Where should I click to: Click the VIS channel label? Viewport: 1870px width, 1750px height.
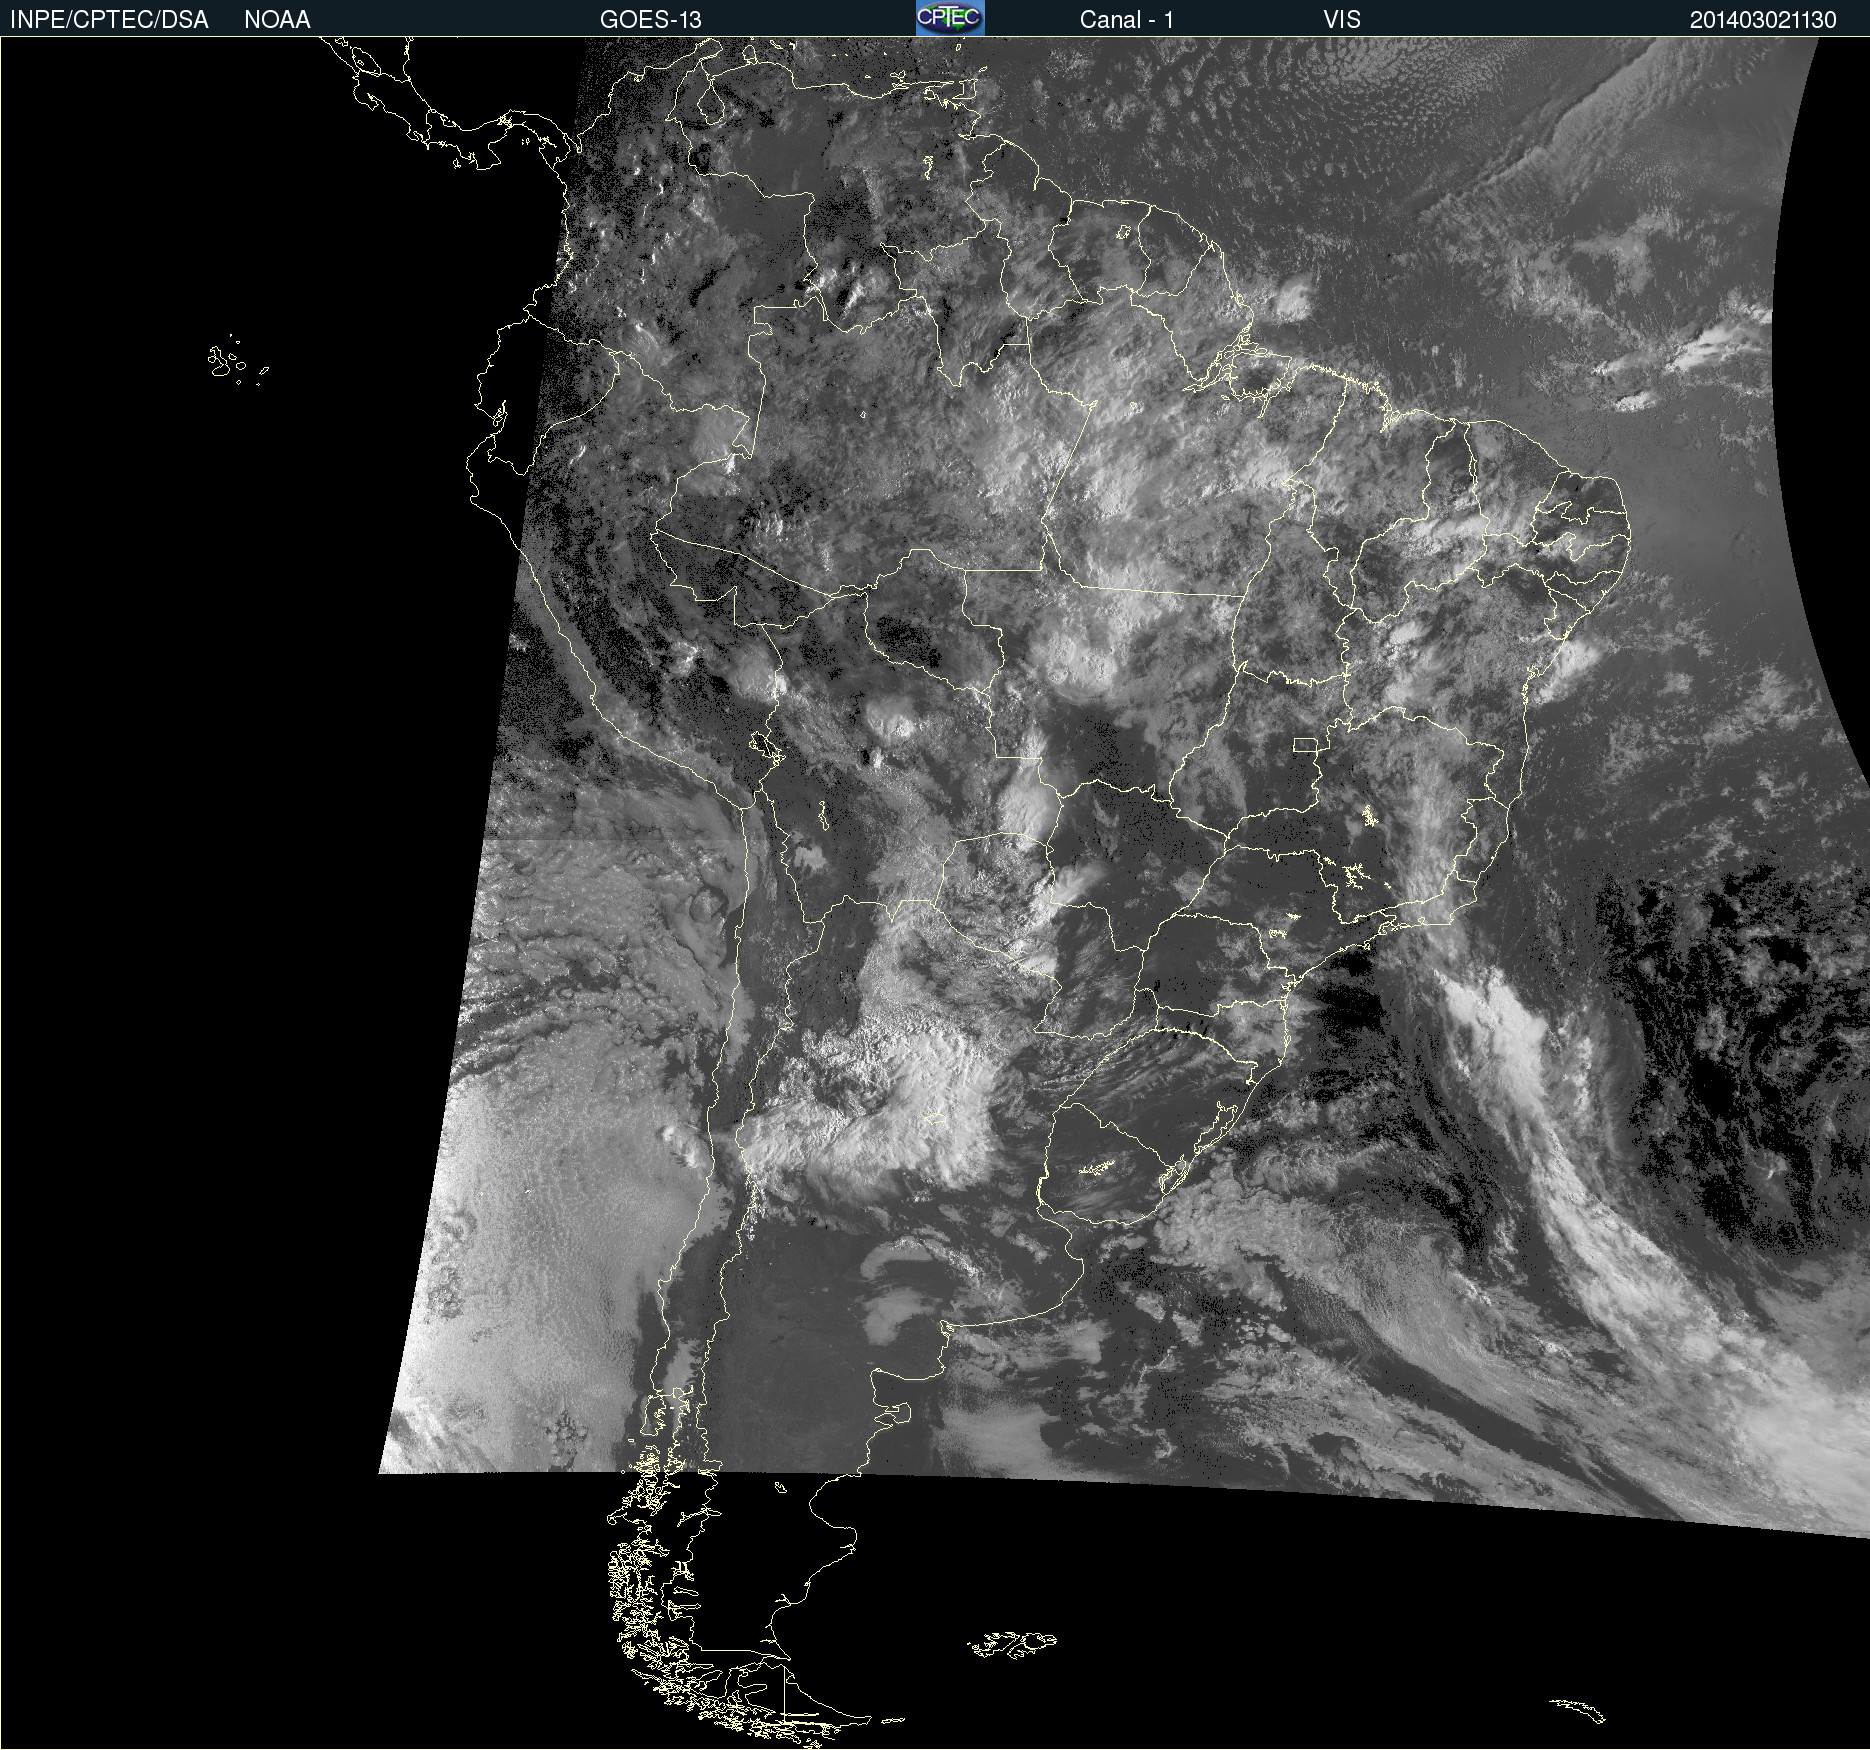1342,20
